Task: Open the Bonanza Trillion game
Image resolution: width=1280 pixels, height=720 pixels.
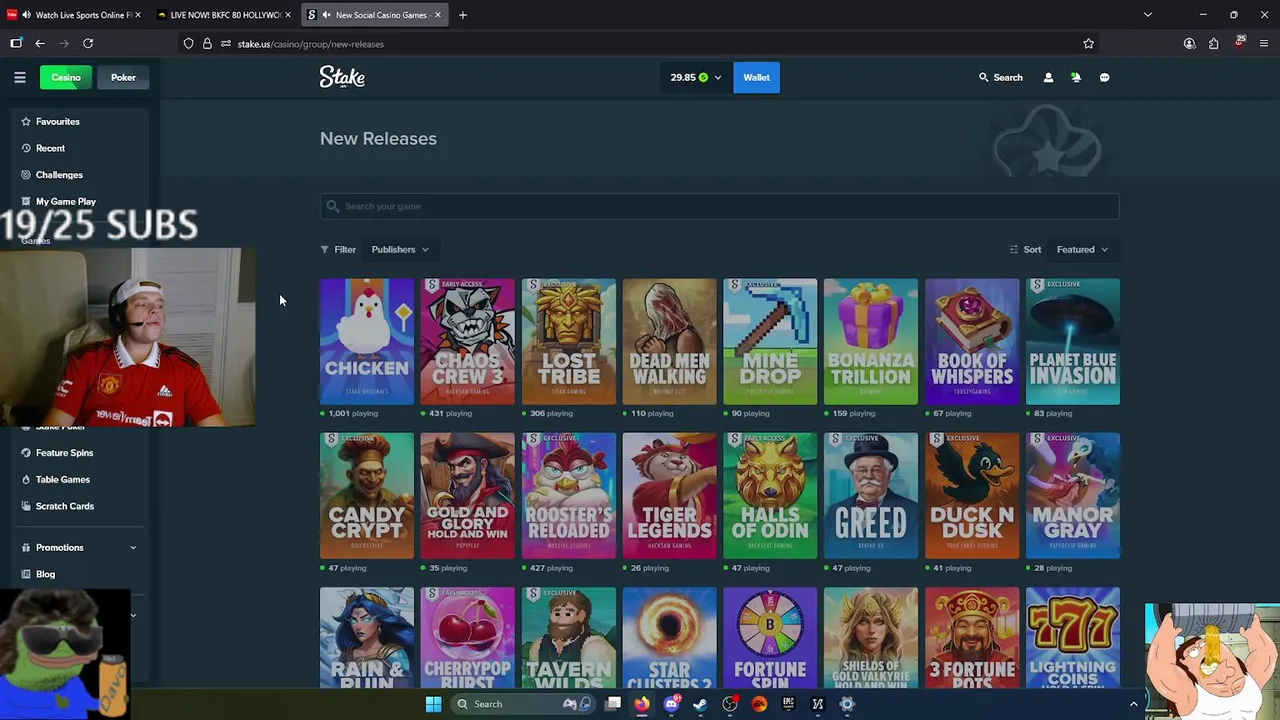Action: pos(871,341)
